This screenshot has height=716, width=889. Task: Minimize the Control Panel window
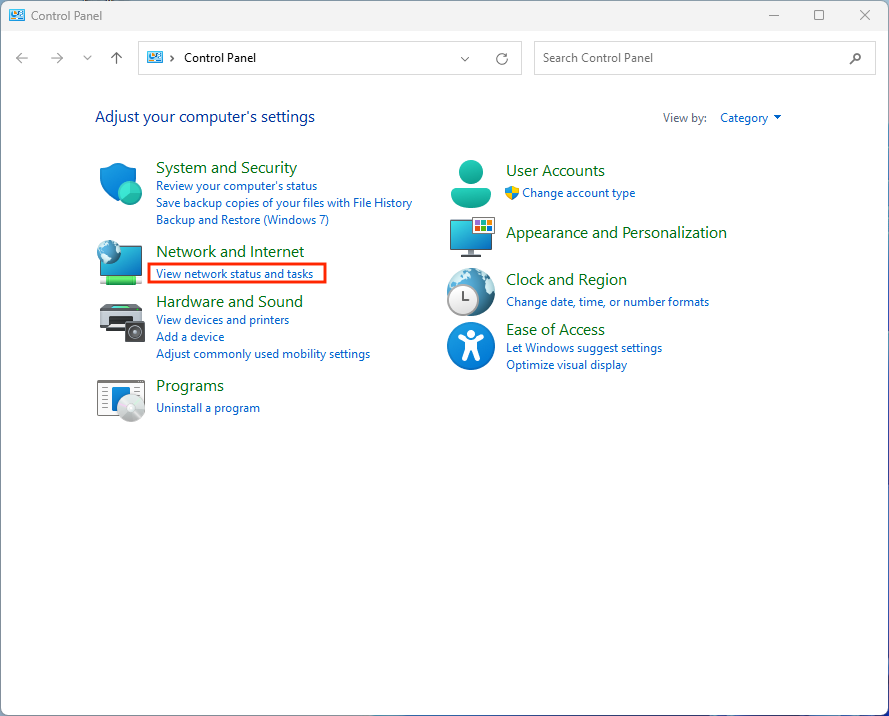click(774, 15)
